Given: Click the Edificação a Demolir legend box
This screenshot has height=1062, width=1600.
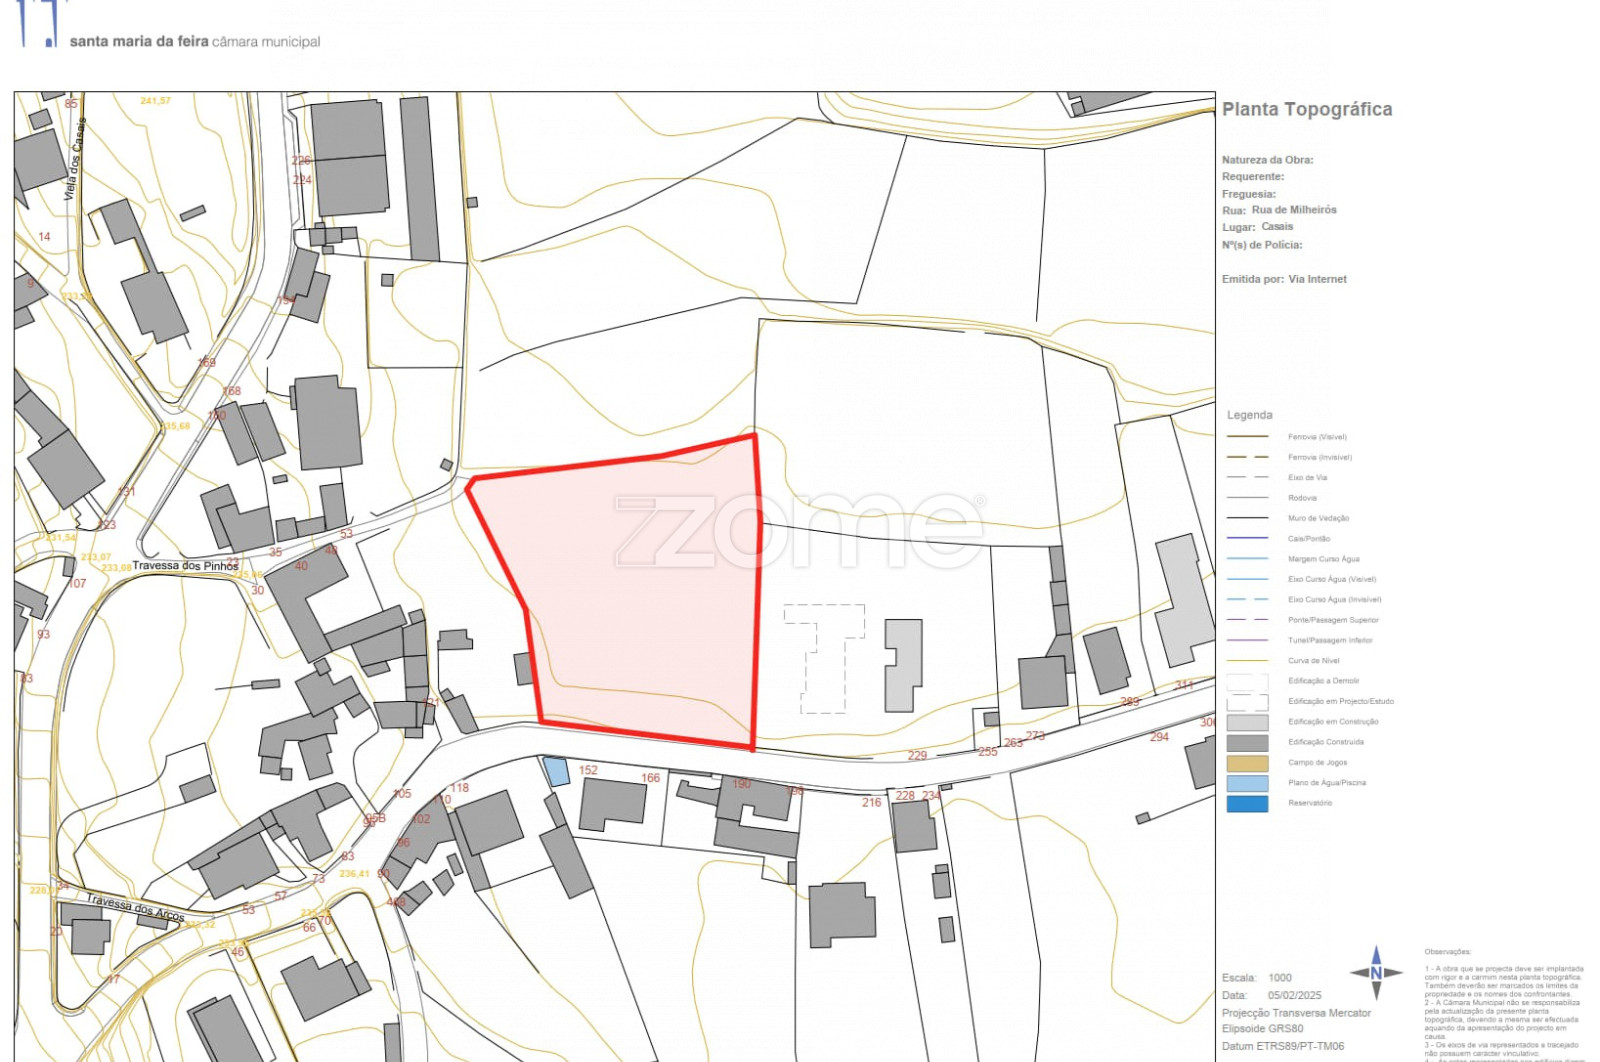Looking at the screenshot, I should tap(1247, 681).
